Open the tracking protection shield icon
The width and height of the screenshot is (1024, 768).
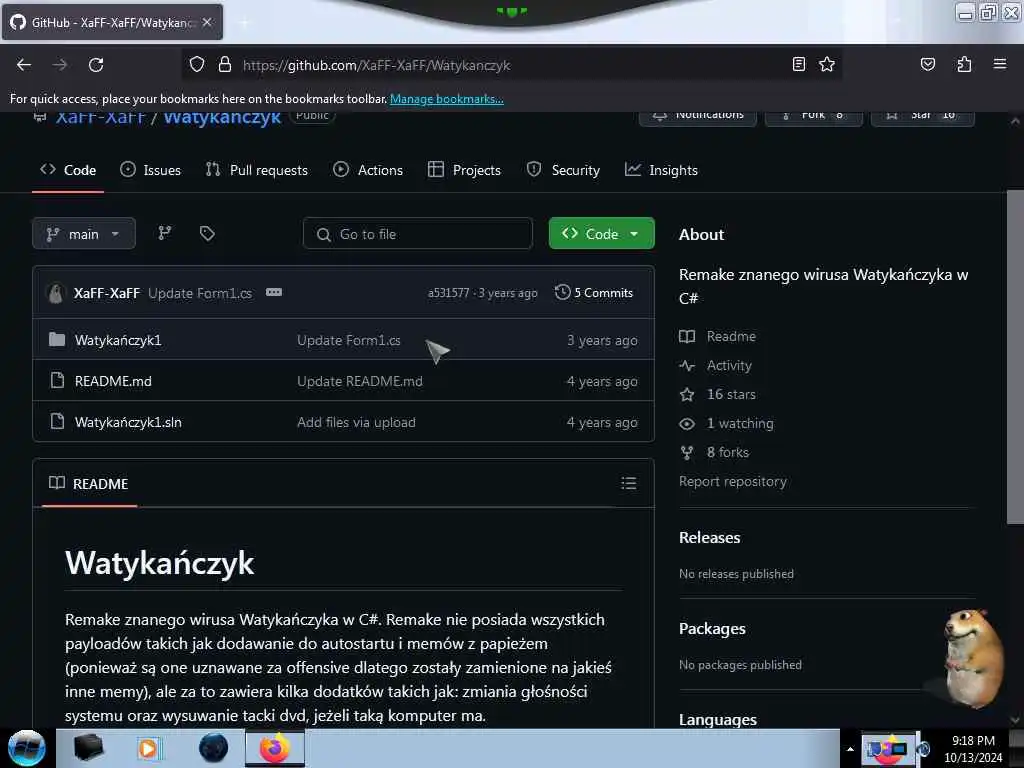(197, 64)
